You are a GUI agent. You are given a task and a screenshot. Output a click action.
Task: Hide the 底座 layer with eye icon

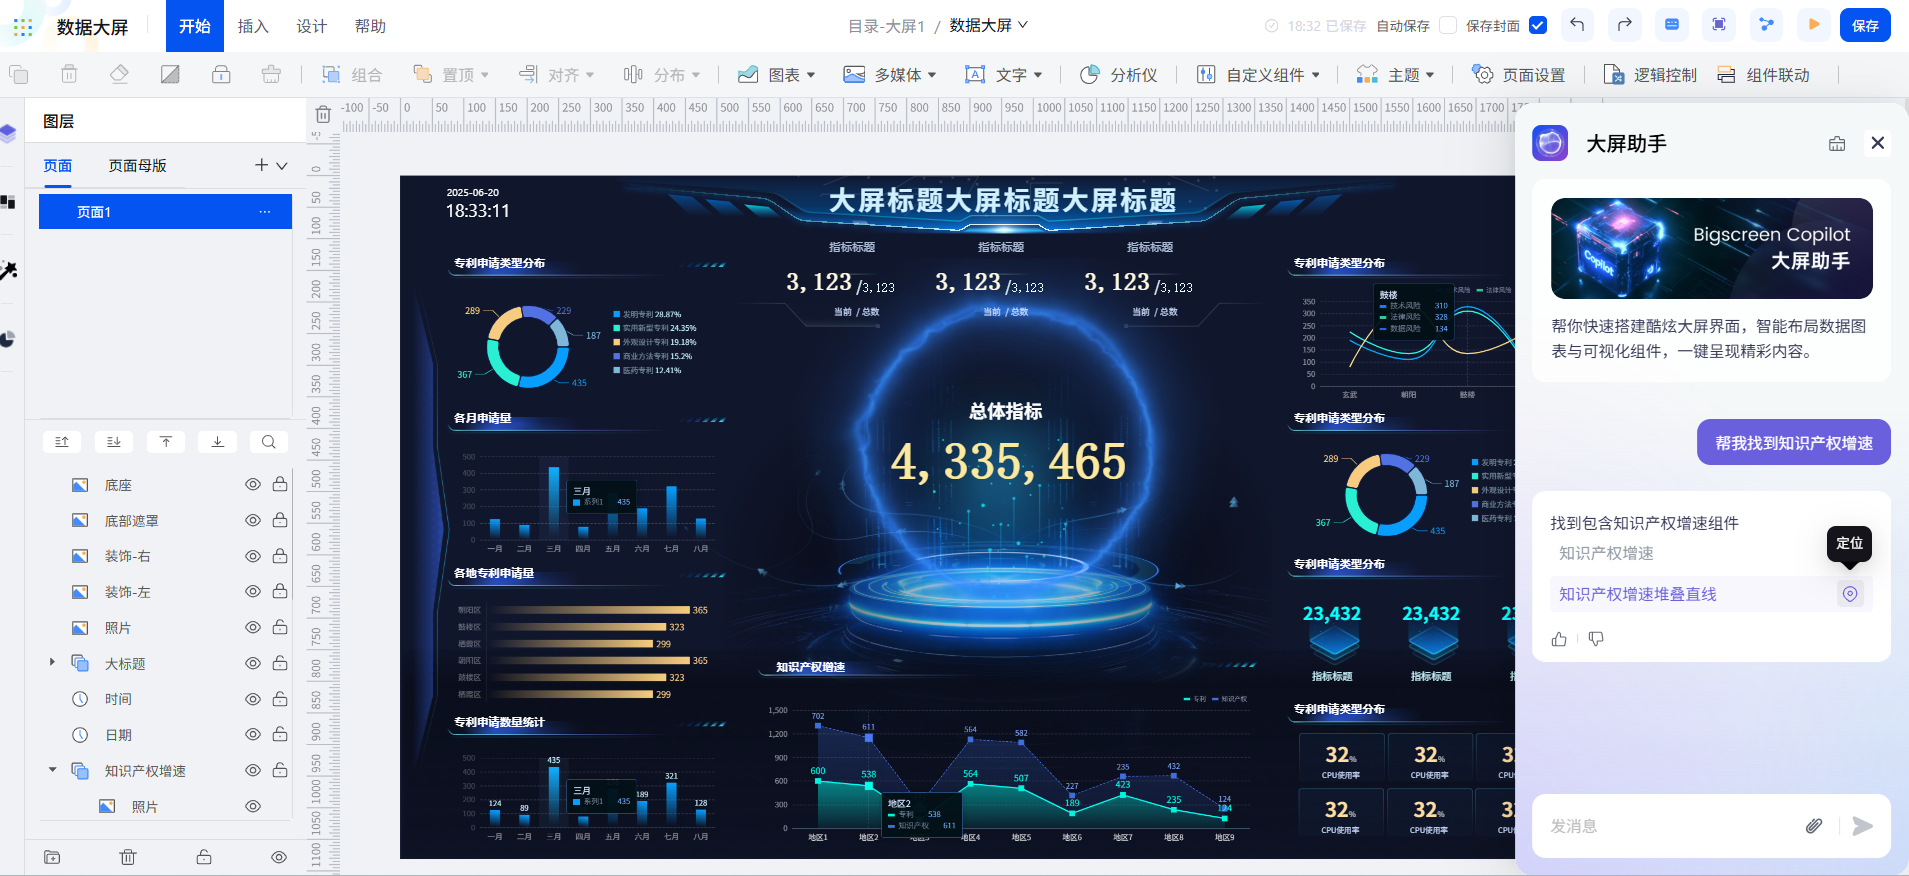point(253,485)
